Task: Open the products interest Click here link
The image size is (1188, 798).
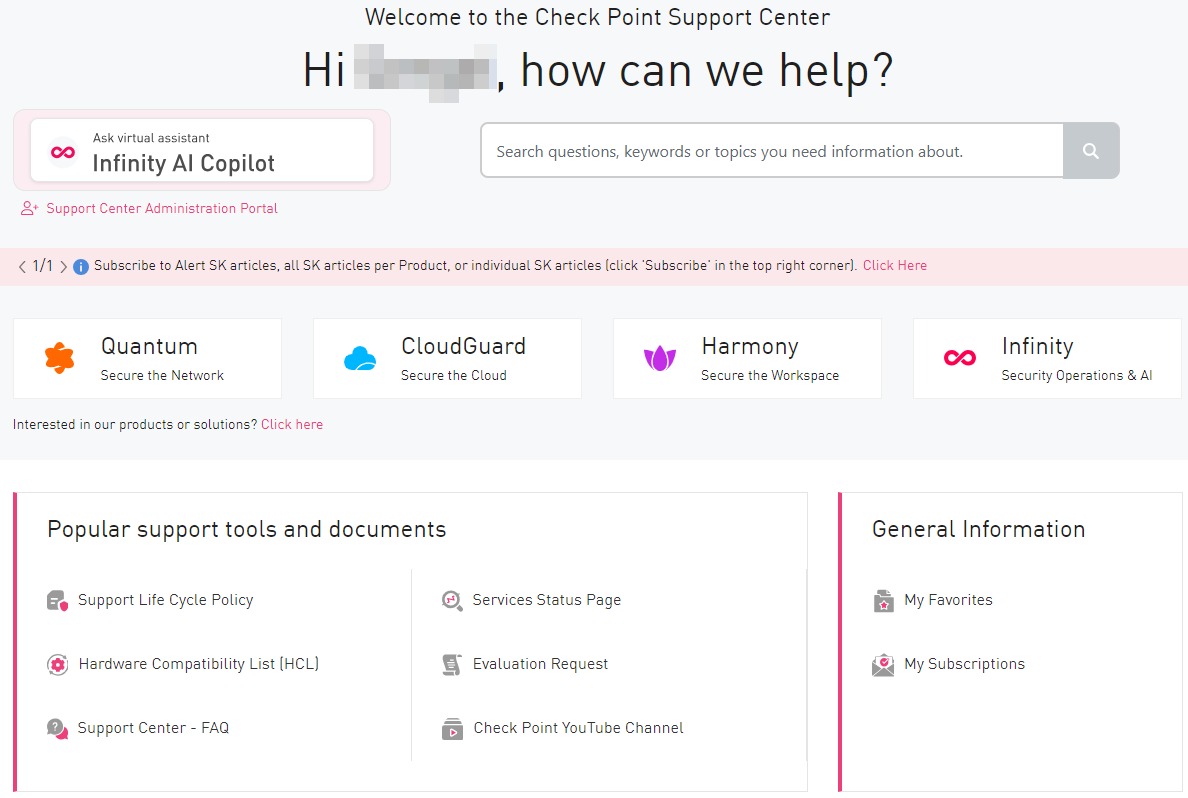Action: tap(291, 424)
